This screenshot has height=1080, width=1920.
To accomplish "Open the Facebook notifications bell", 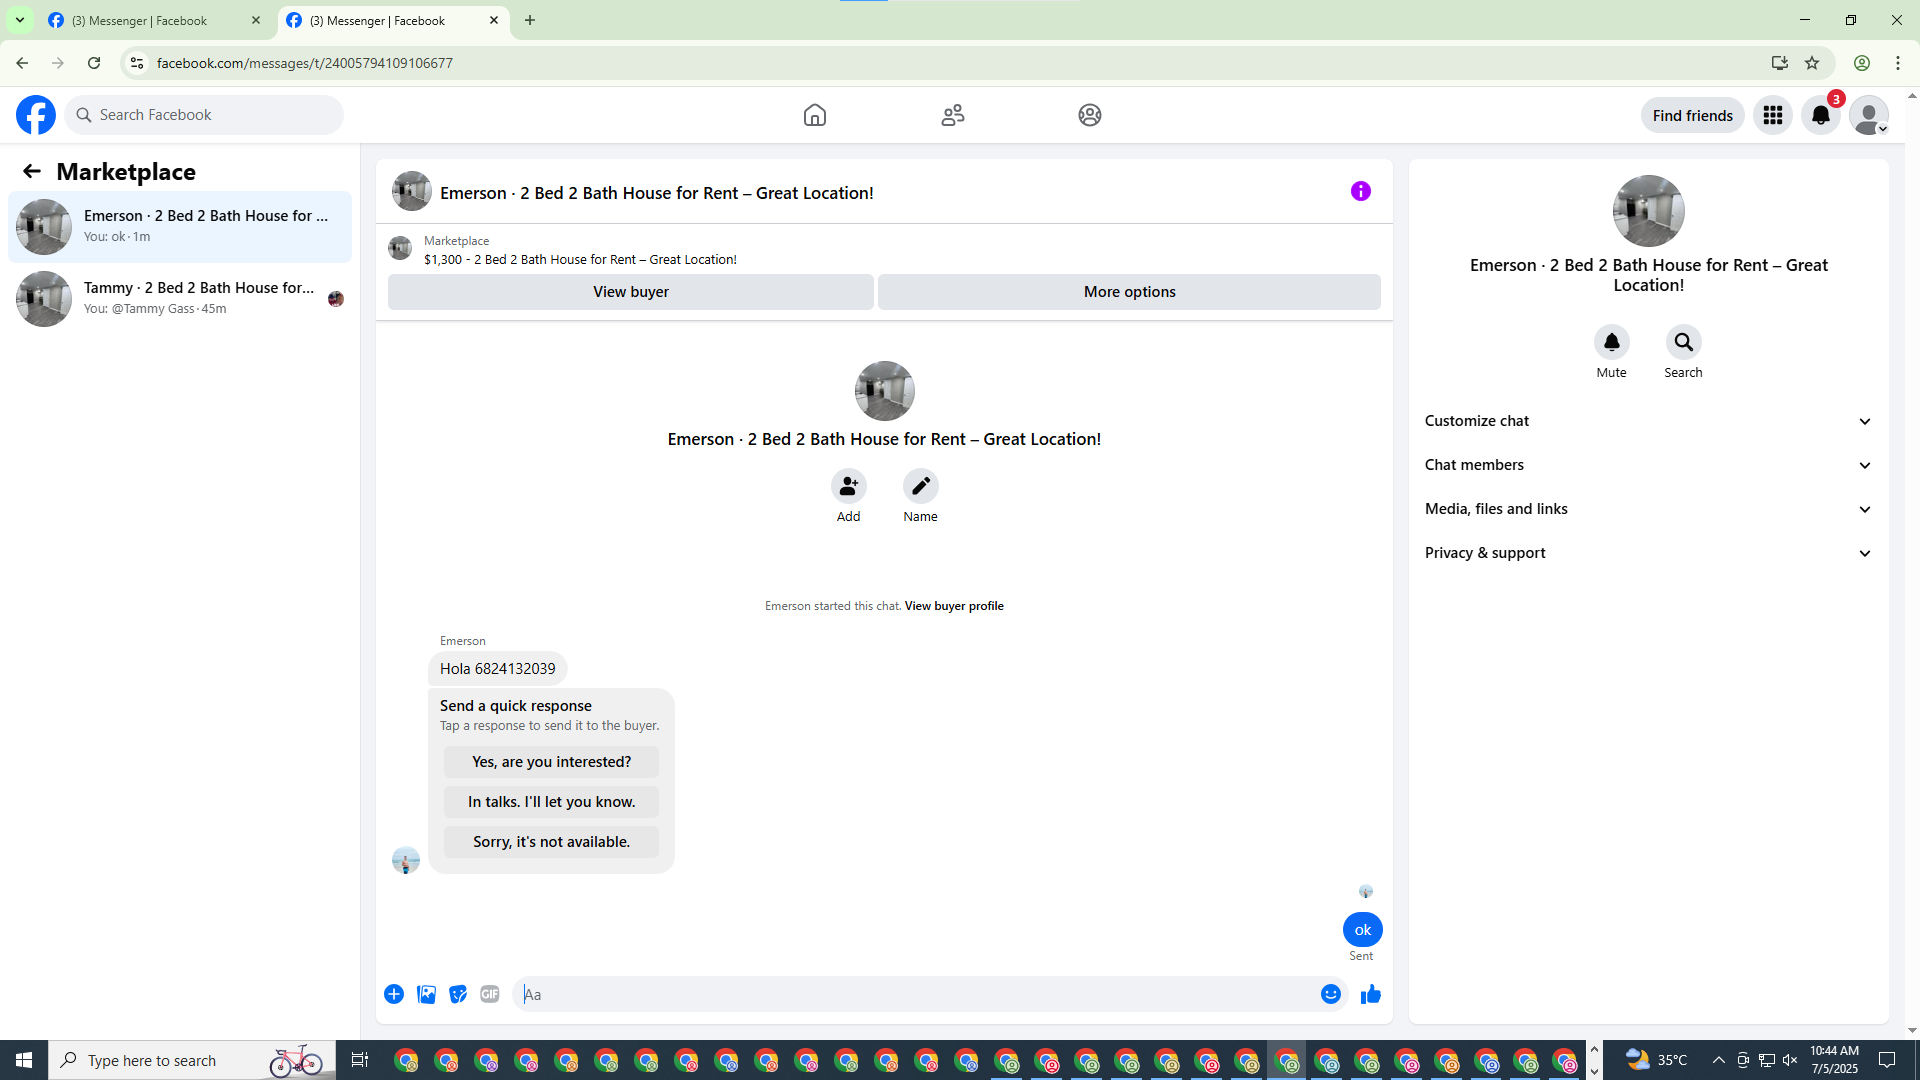I will point(1820,115).
